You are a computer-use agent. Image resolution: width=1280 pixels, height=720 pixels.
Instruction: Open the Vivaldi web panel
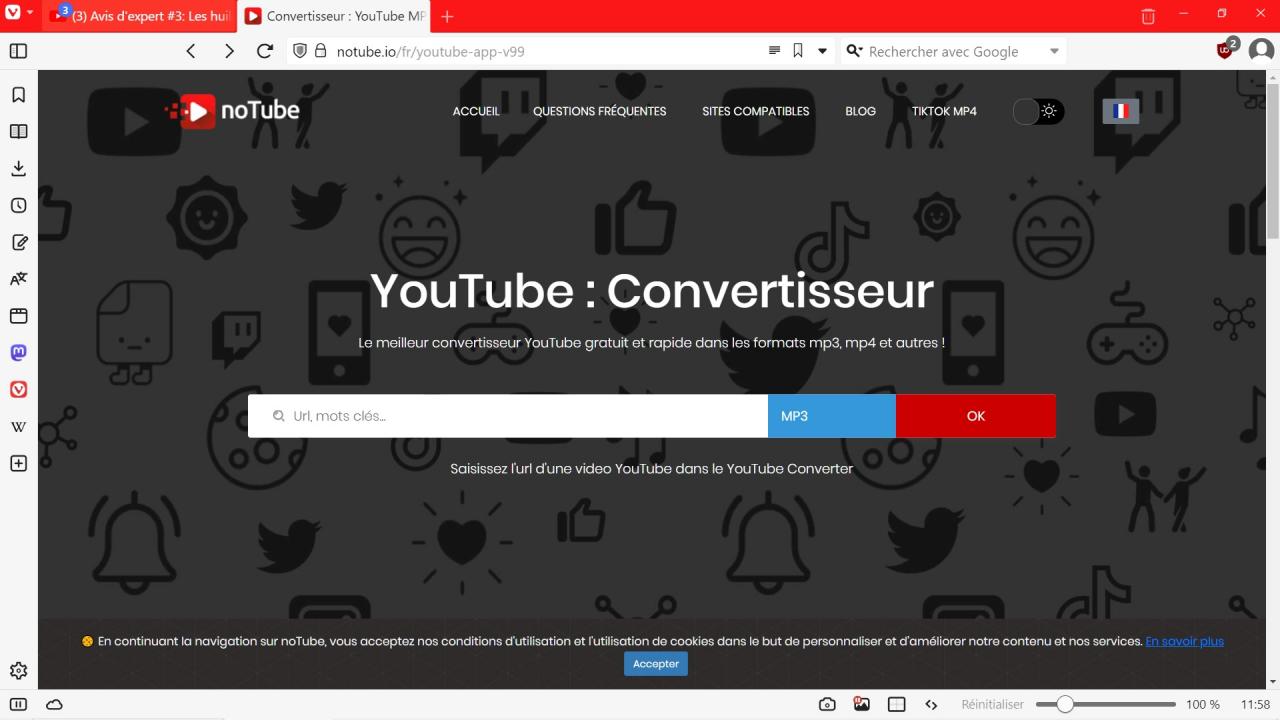[x=18, y=390]
